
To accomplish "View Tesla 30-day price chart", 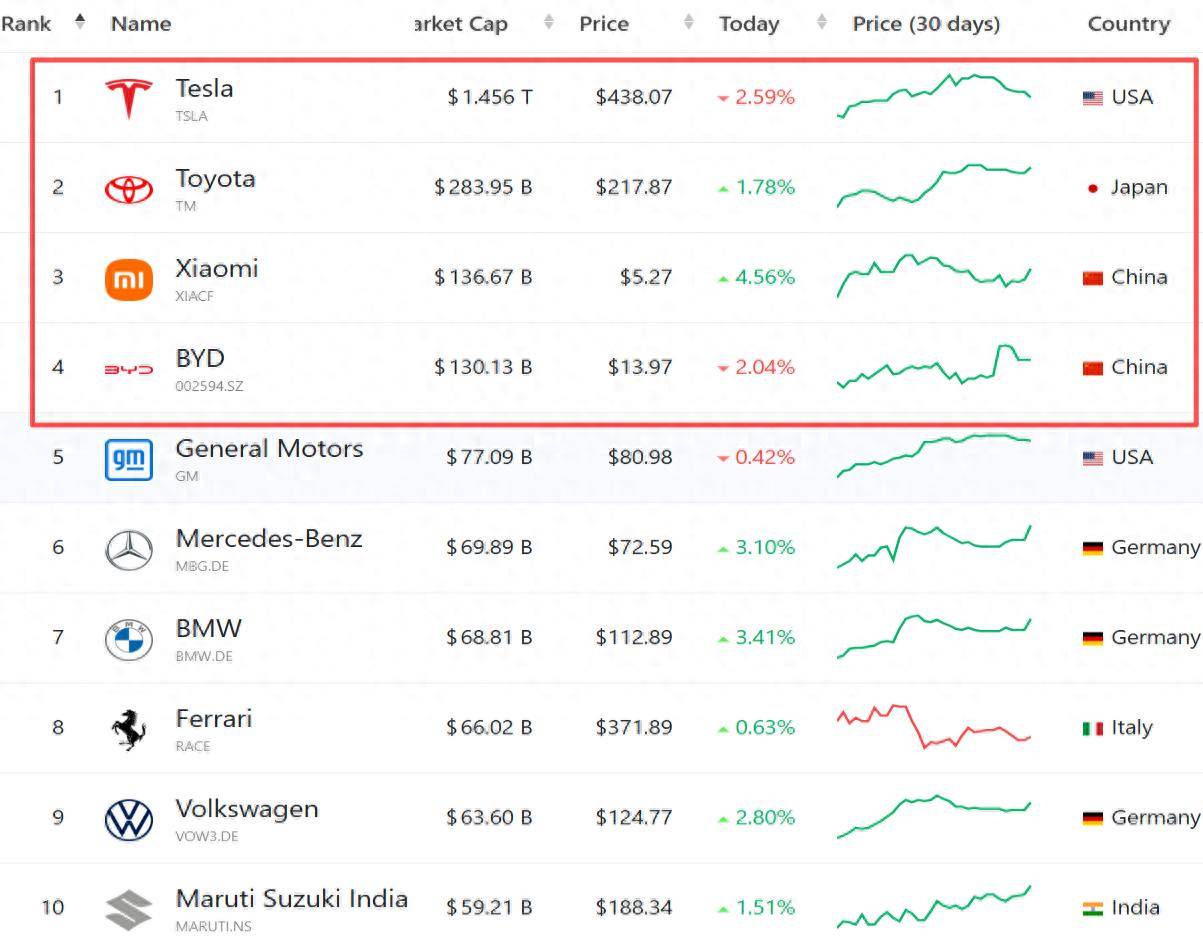I will (934, 97).
